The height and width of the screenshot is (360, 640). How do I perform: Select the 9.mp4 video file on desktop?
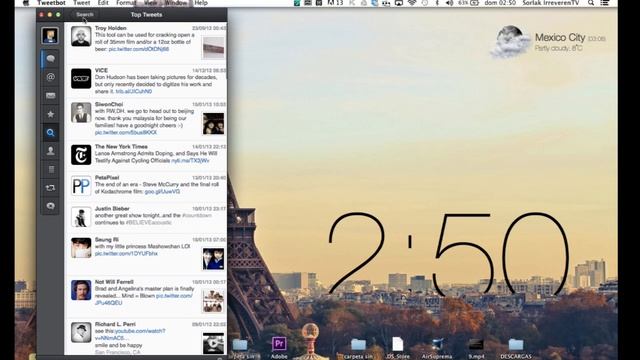pos(476,344)
